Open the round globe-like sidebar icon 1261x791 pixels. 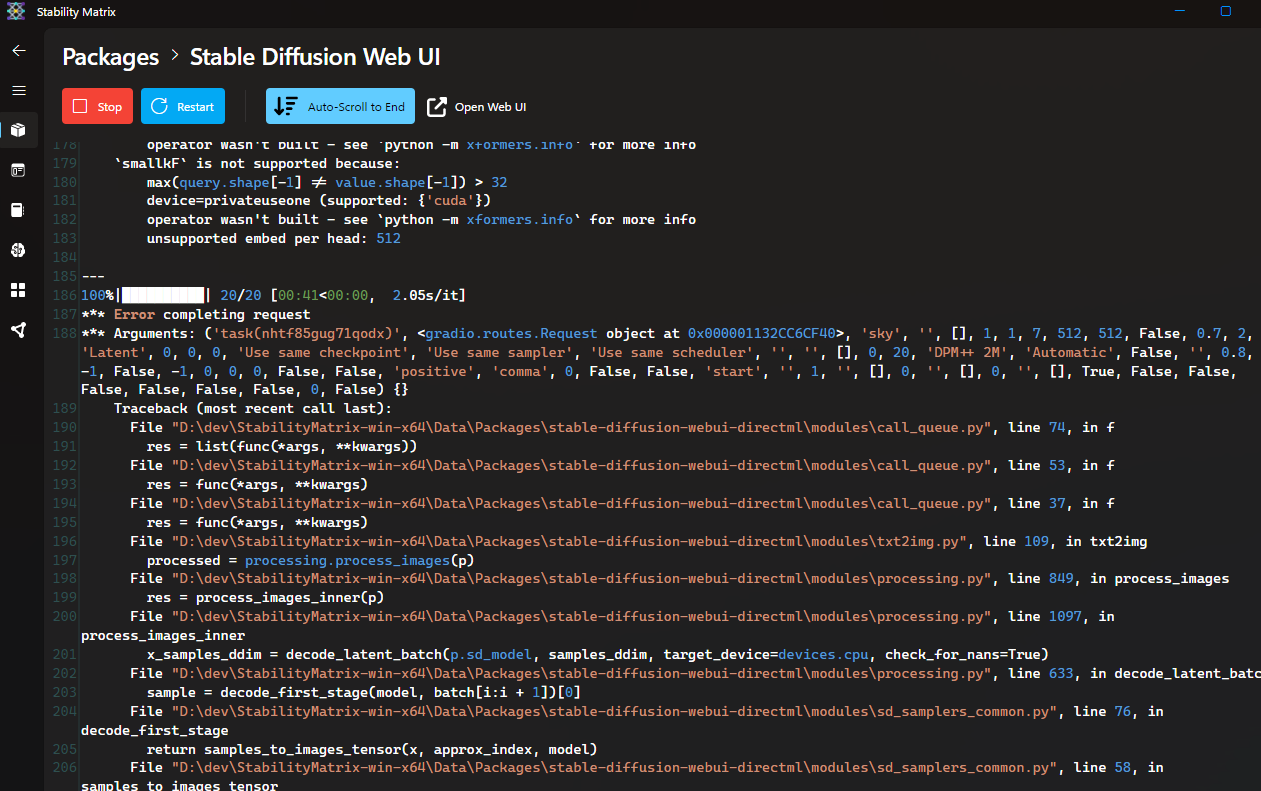click(x=18, y=250)
